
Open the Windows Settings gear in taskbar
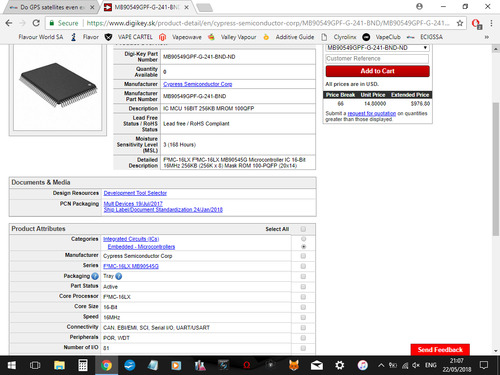(x=340, y=365)
